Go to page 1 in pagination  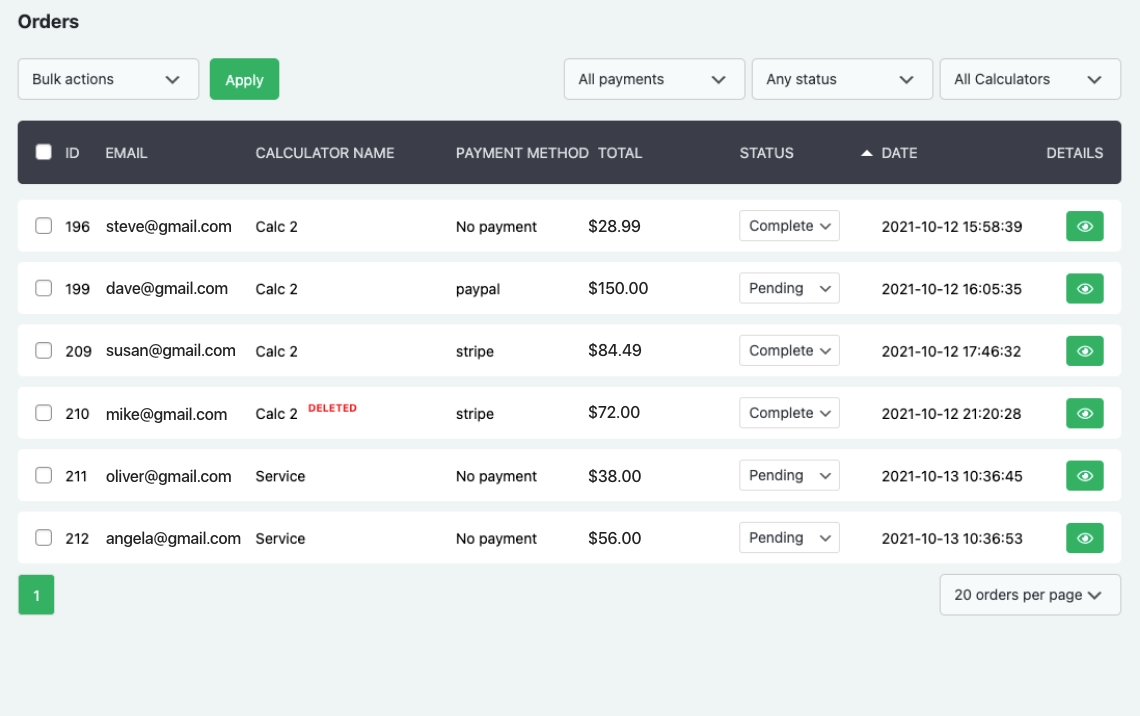pyautogui.click(x=36, y=596)
